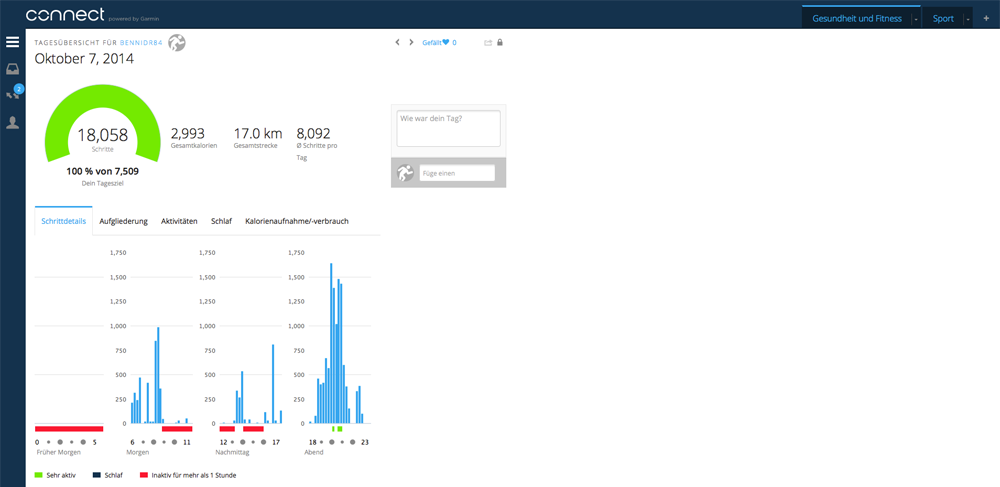Viewport: 1000px width, 487px height.
Task: Add a new dashboard tab with plus
Action: [985, 18]
